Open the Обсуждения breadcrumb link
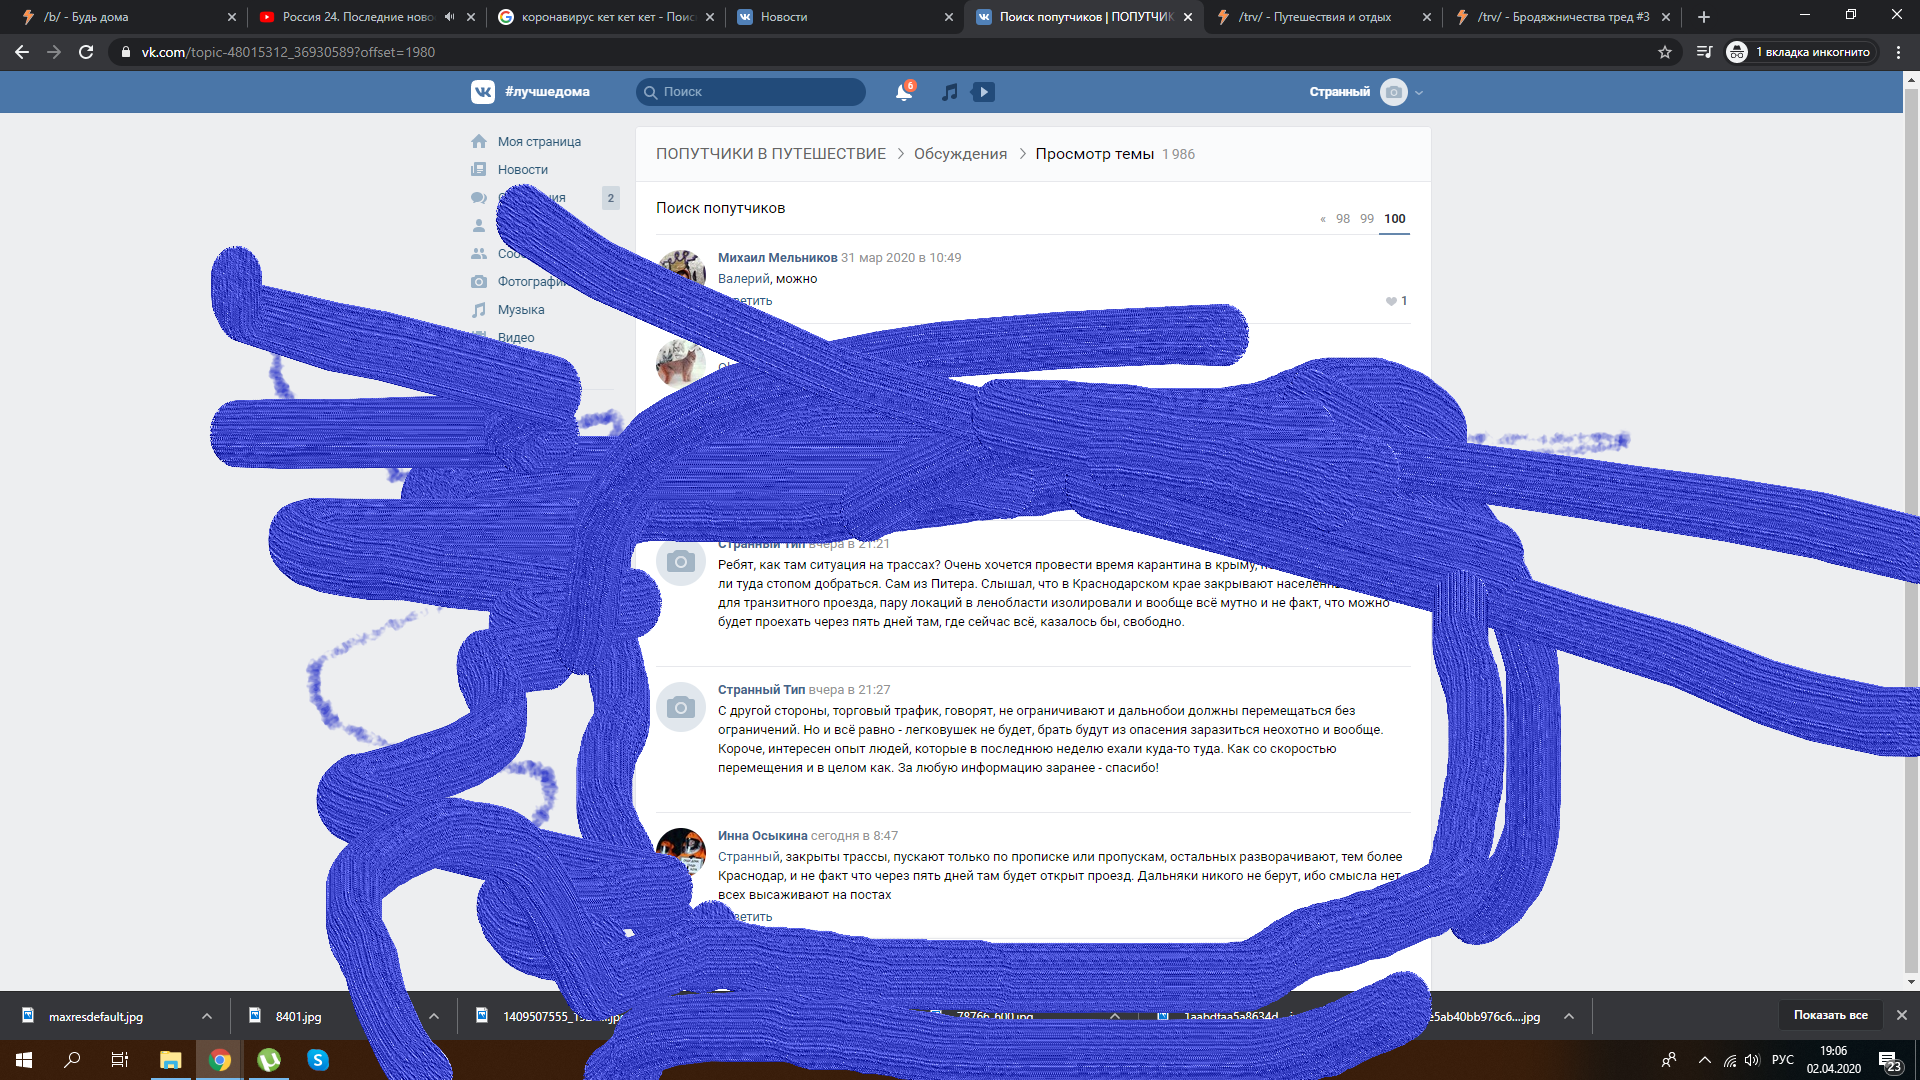1920x1080 pixels. click(x=960, y=154)
